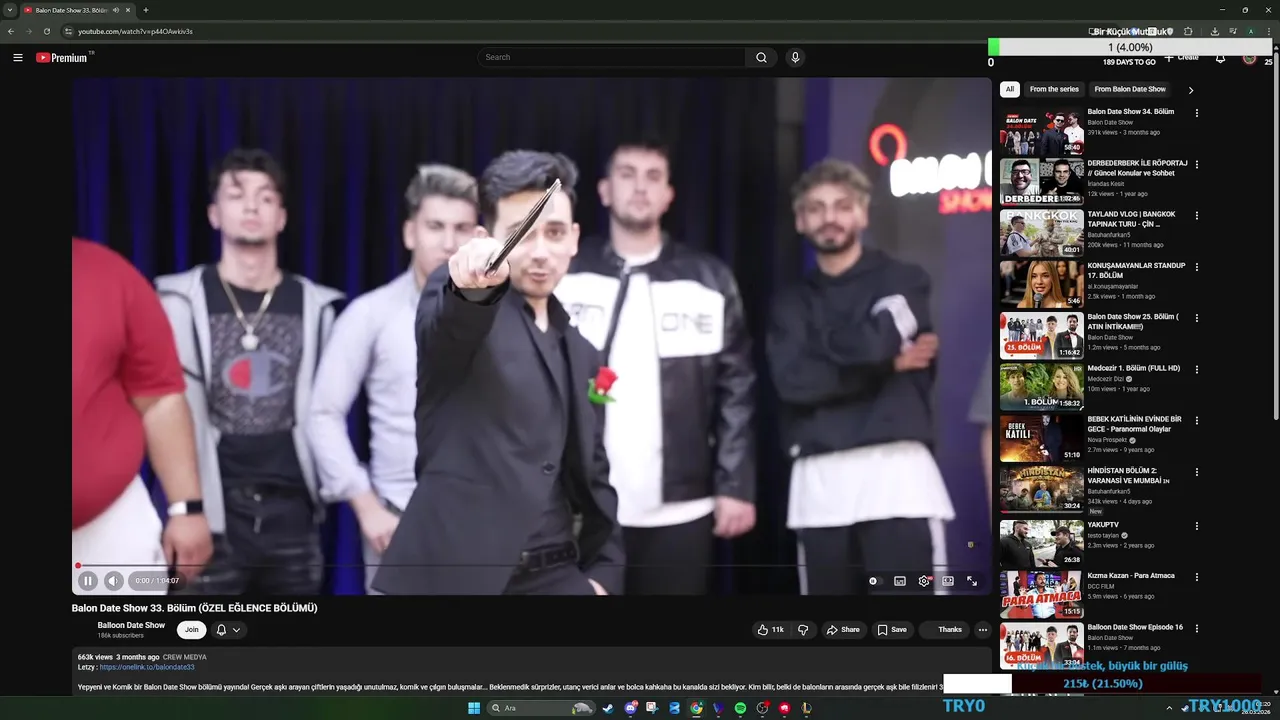Open Chrome extensions puzzle icon

(1188, 31)
